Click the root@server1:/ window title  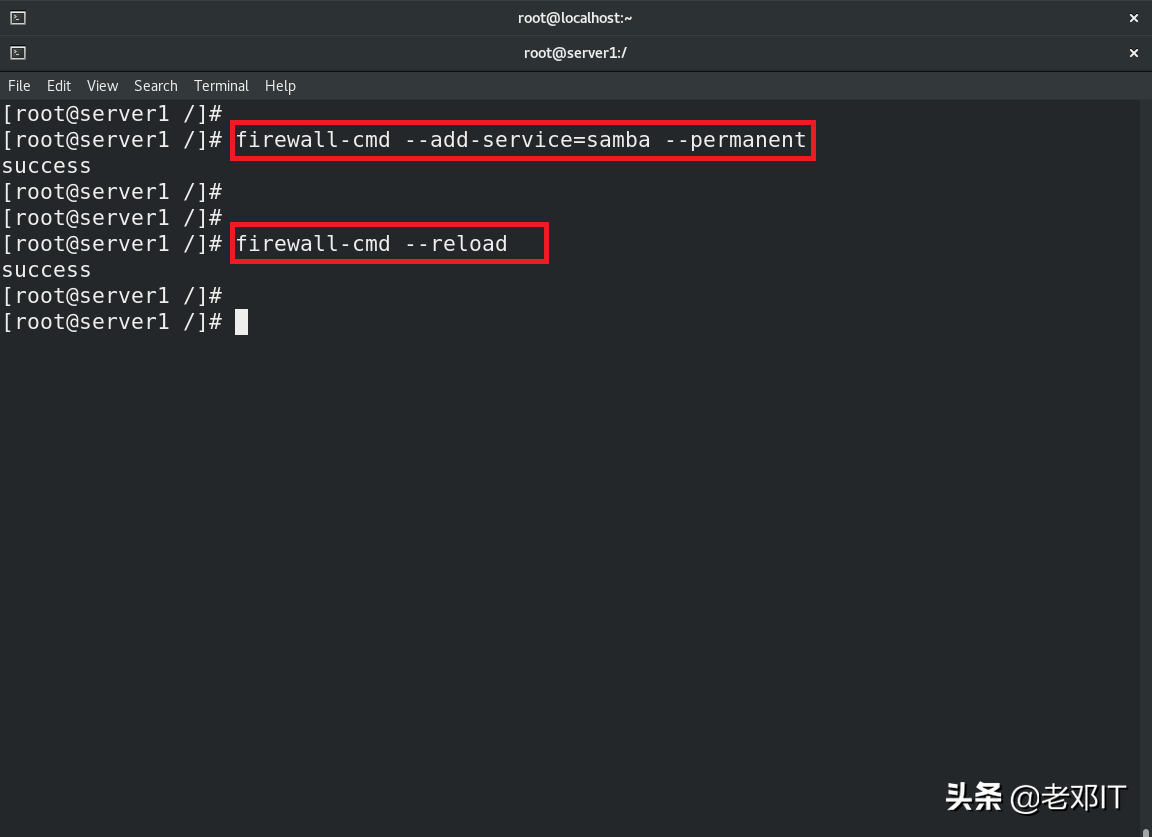(x=575, y=53)
